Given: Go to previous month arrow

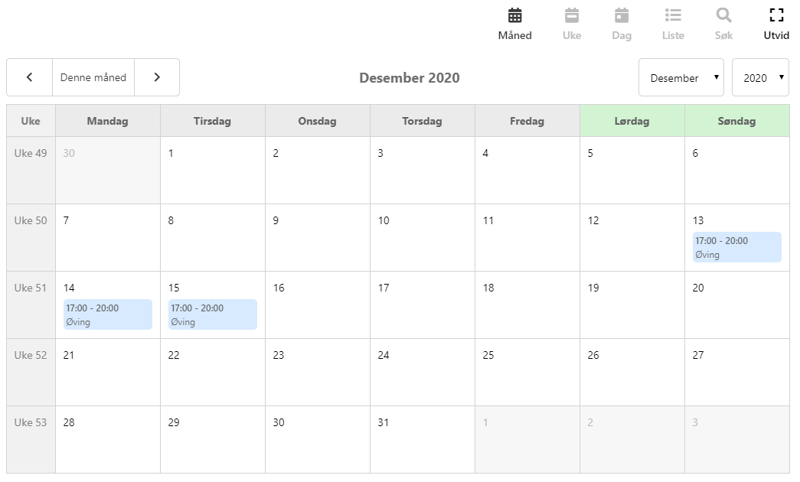Looking at the screenshot, I should tap(30, 77).
